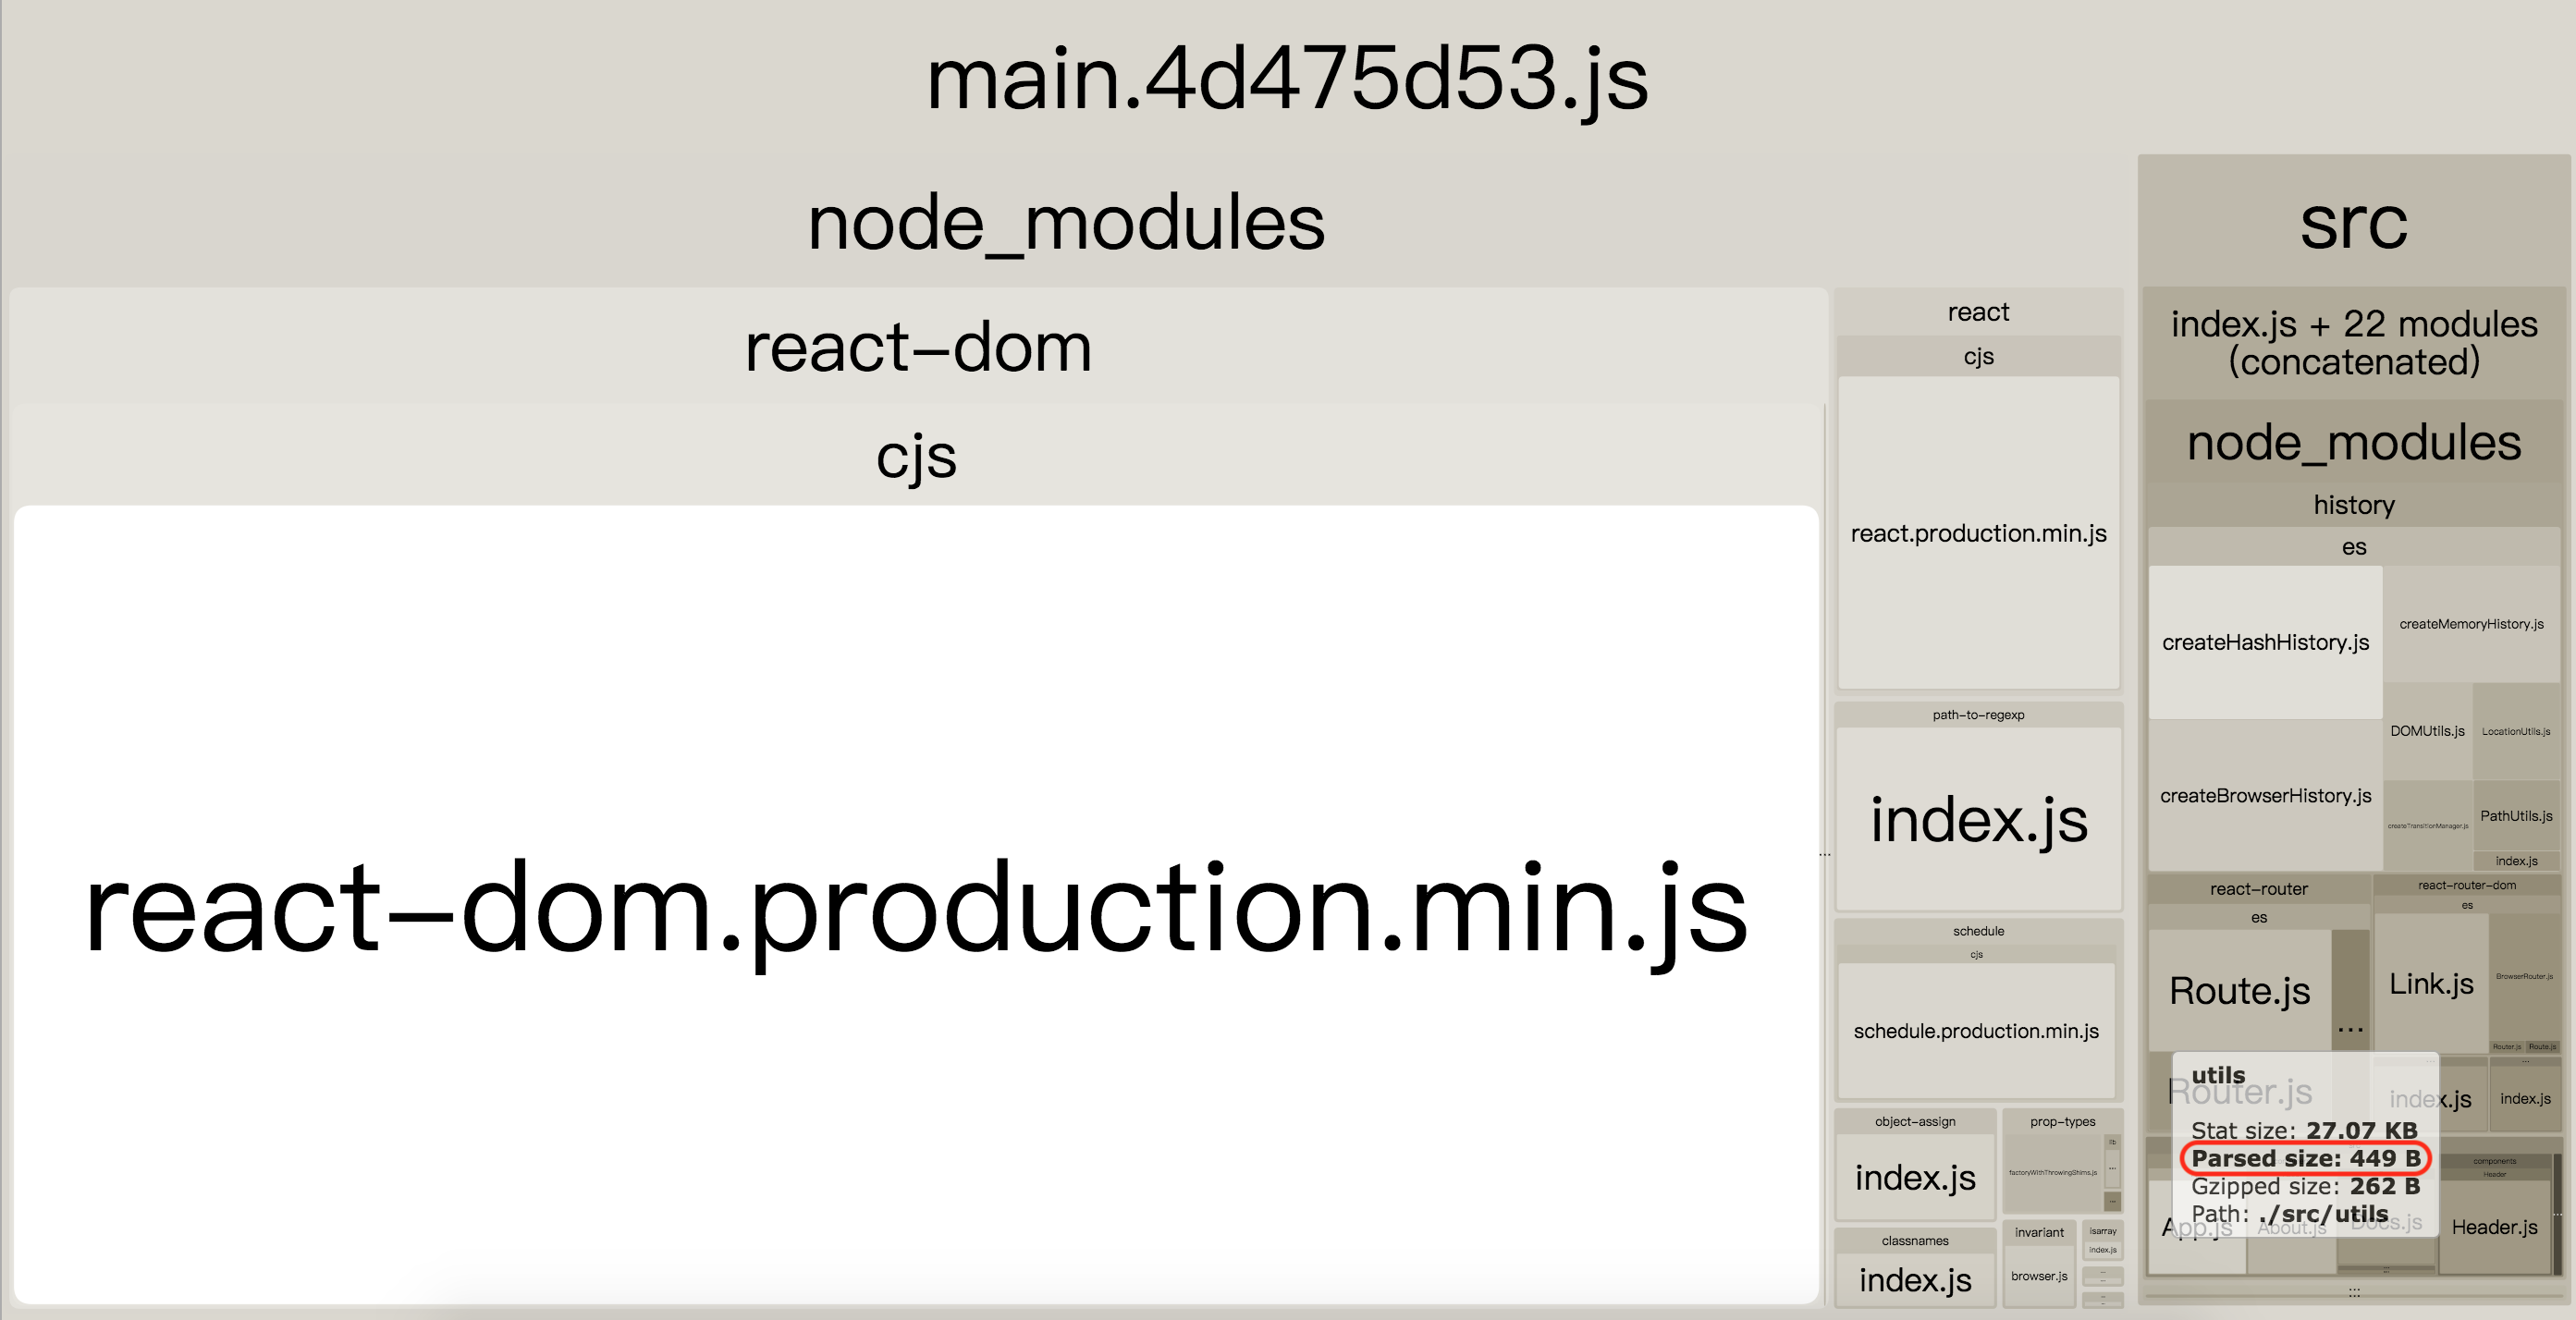Image resolution: width=2576 pixels, height=1320 pixels.
Task: Click node_modules header inside src
Action: (x=2353, y=443)
